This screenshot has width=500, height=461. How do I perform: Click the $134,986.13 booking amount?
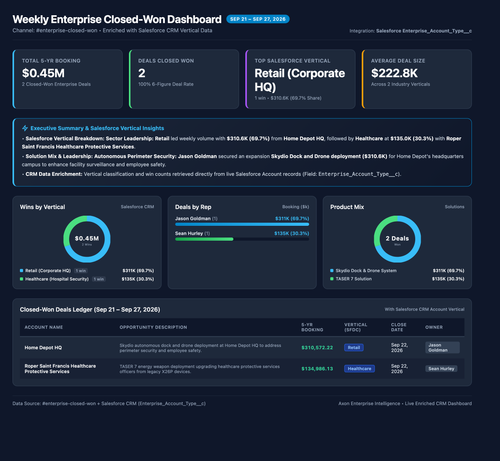pyautogui.click(x=317, y=369)
